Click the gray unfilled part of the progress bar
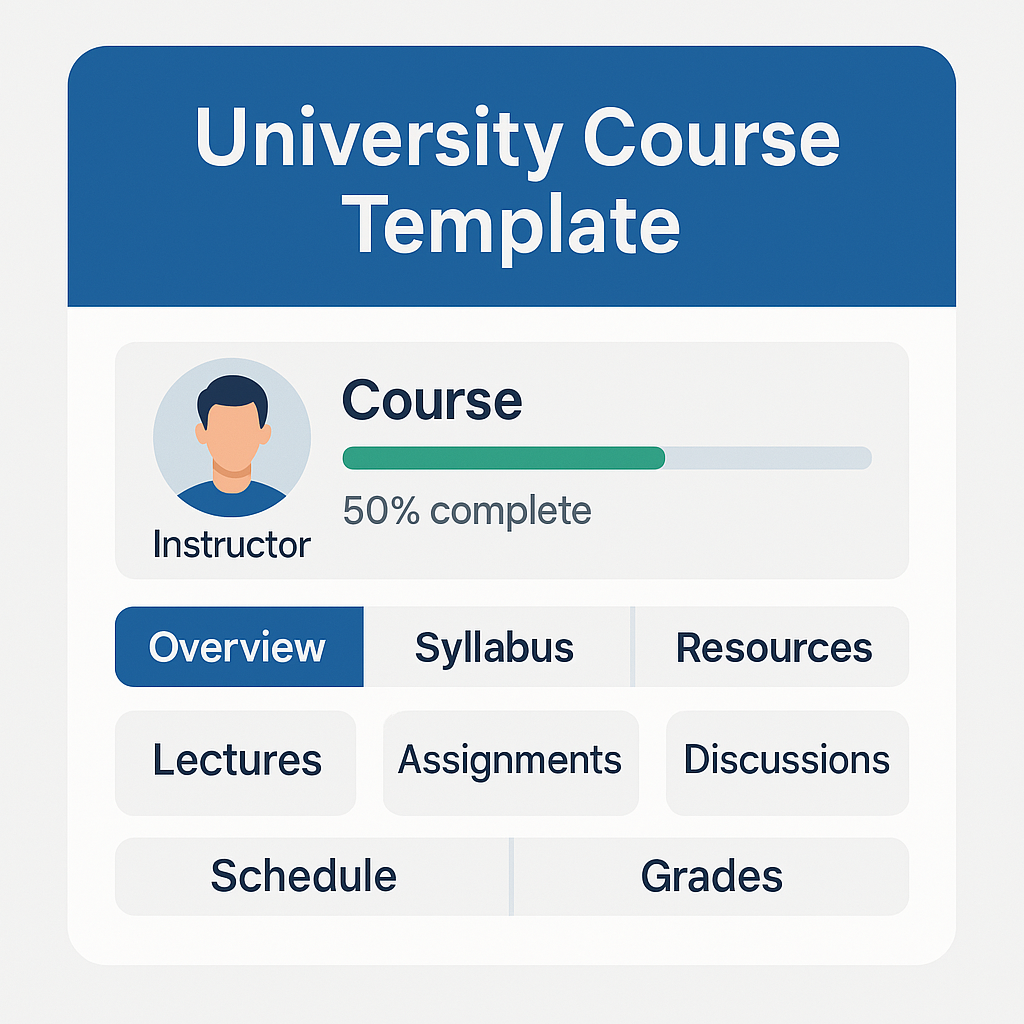 click(x=768, y=458)
